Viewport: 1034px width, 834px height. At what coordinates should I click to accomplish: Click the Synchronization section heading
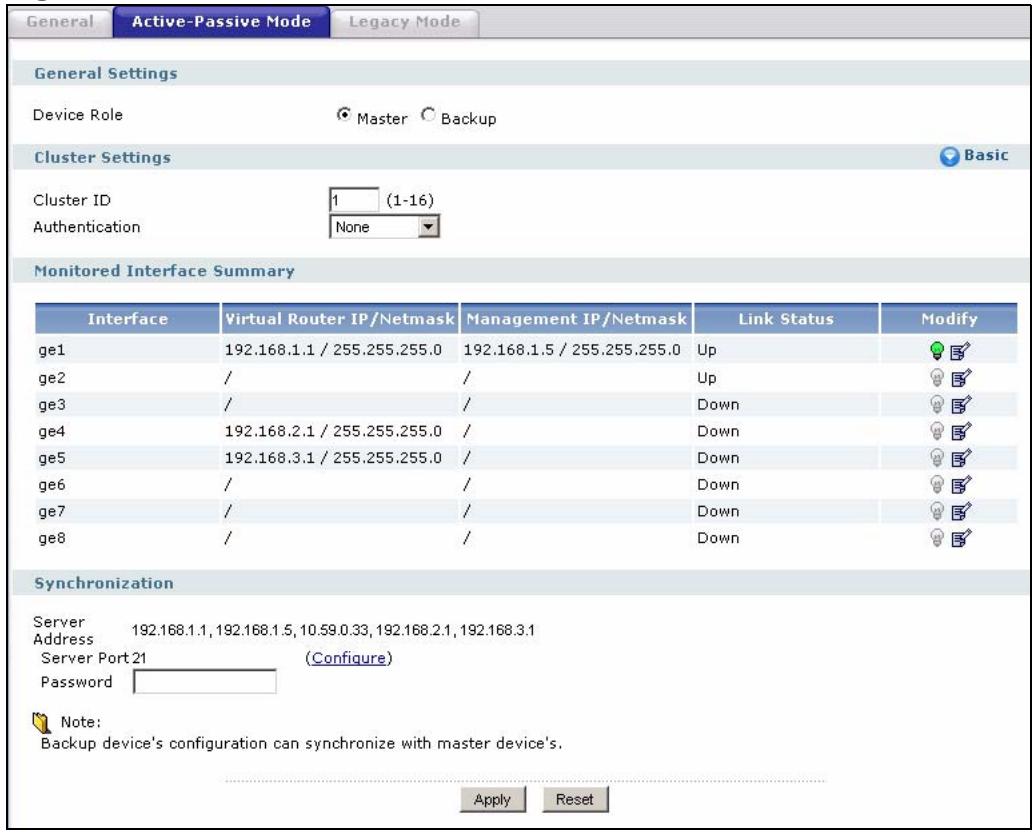tap(104, 583)
